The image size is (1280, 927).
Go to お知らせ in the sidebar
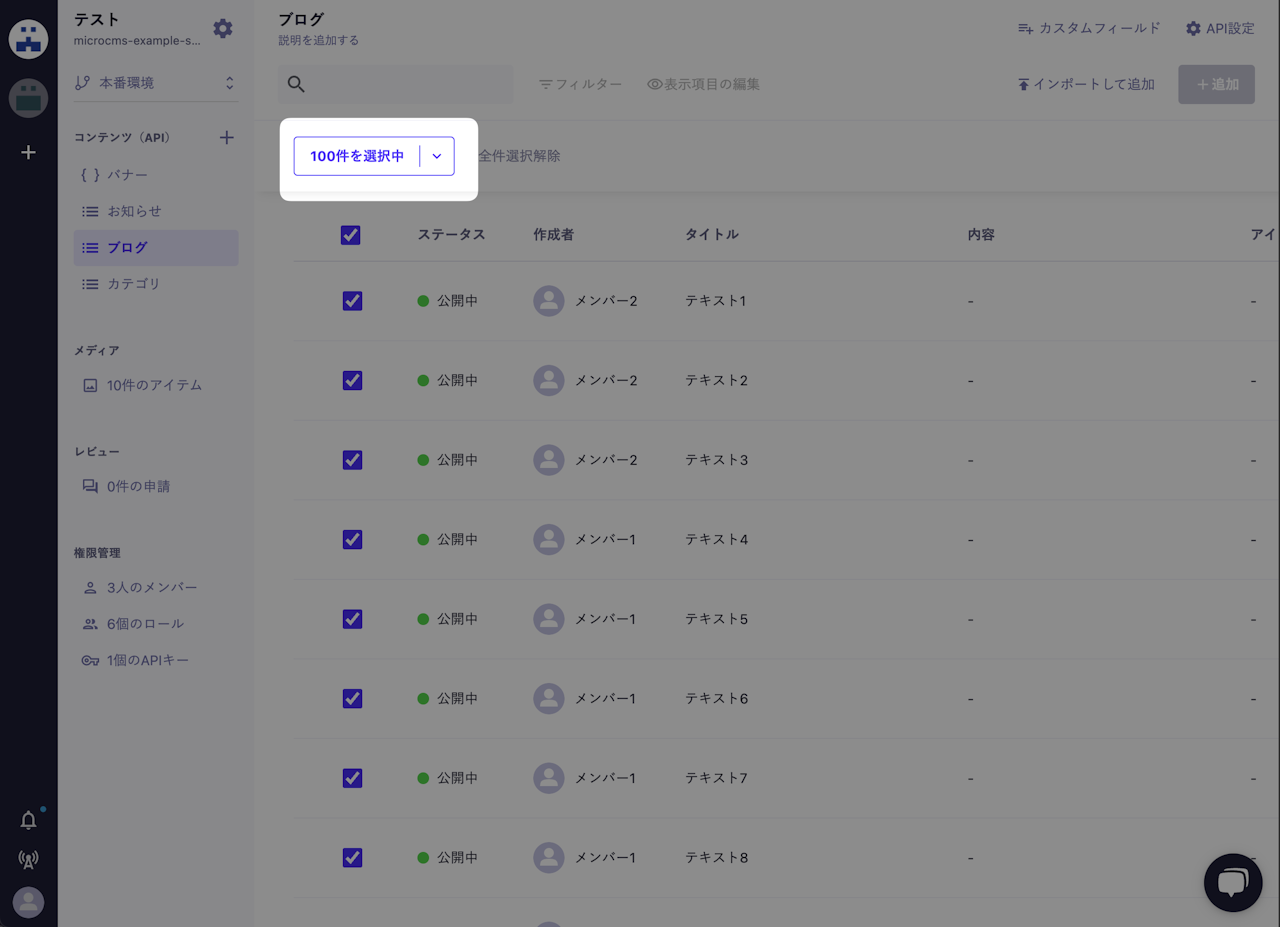(134, 212)
